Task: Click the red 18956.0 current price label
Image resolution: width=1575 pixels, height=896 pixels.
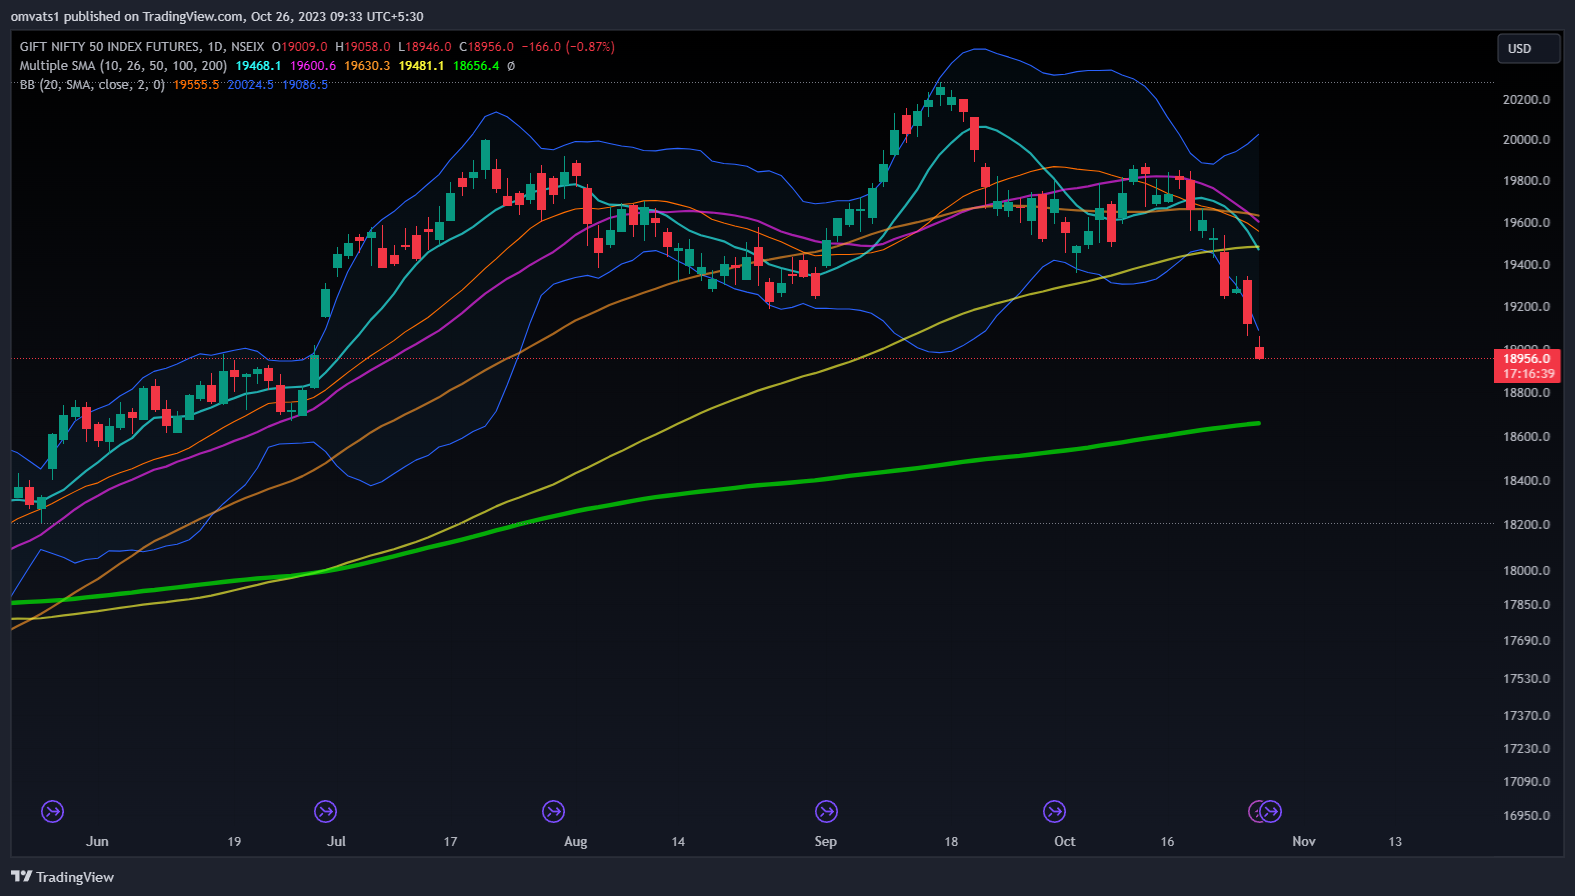Action: tap(1527, 358)
